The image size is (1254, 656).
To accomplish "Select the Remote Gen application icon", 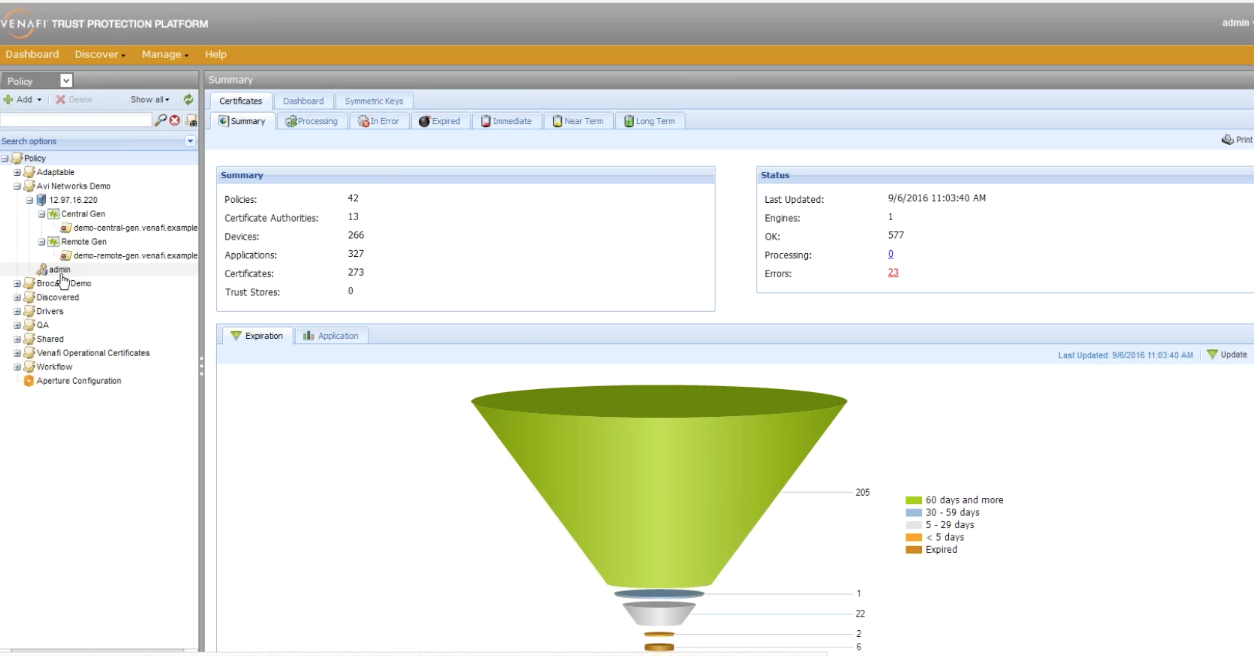I will (x=54, y=242).
